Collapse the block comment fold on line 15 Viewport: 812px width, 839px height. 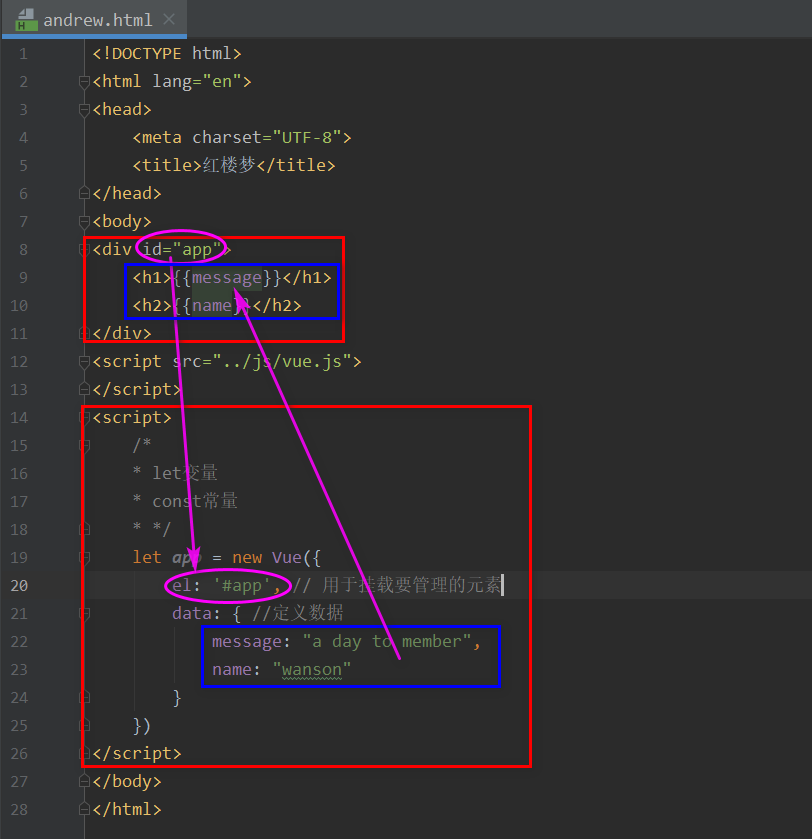pyautogui.click(x=84, y=445)
